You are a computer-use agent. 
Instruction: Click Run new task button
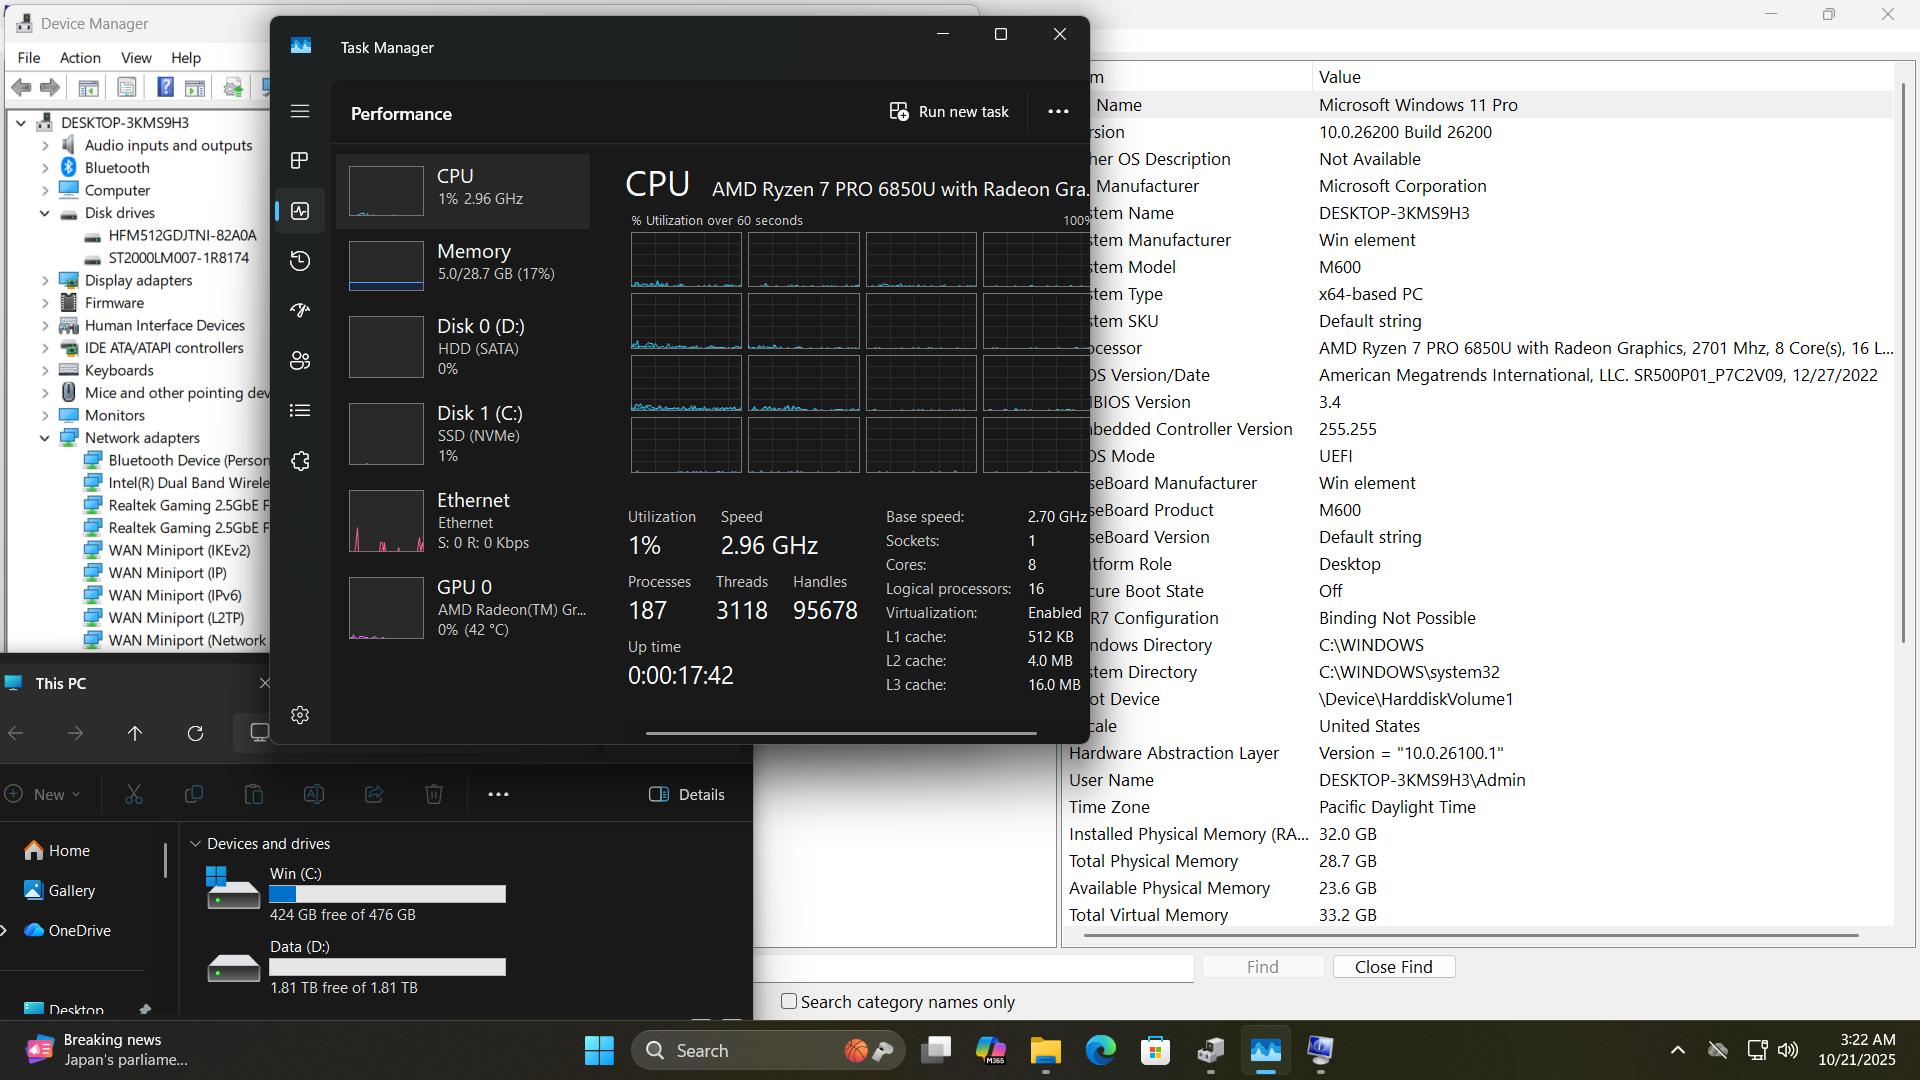(x=949, y=111)
